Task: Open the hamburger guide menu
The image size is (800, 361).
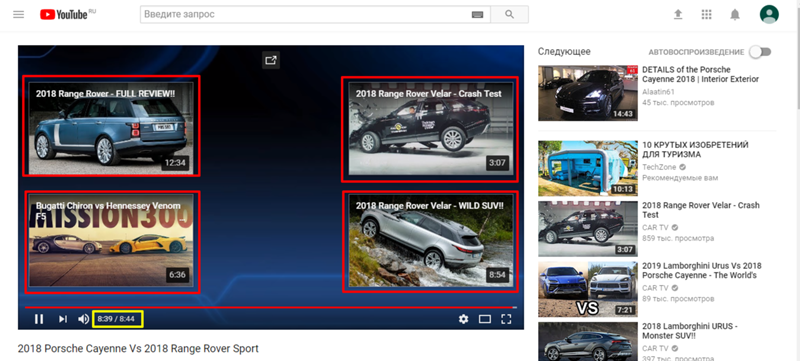Action: click(x=19, y=14)
